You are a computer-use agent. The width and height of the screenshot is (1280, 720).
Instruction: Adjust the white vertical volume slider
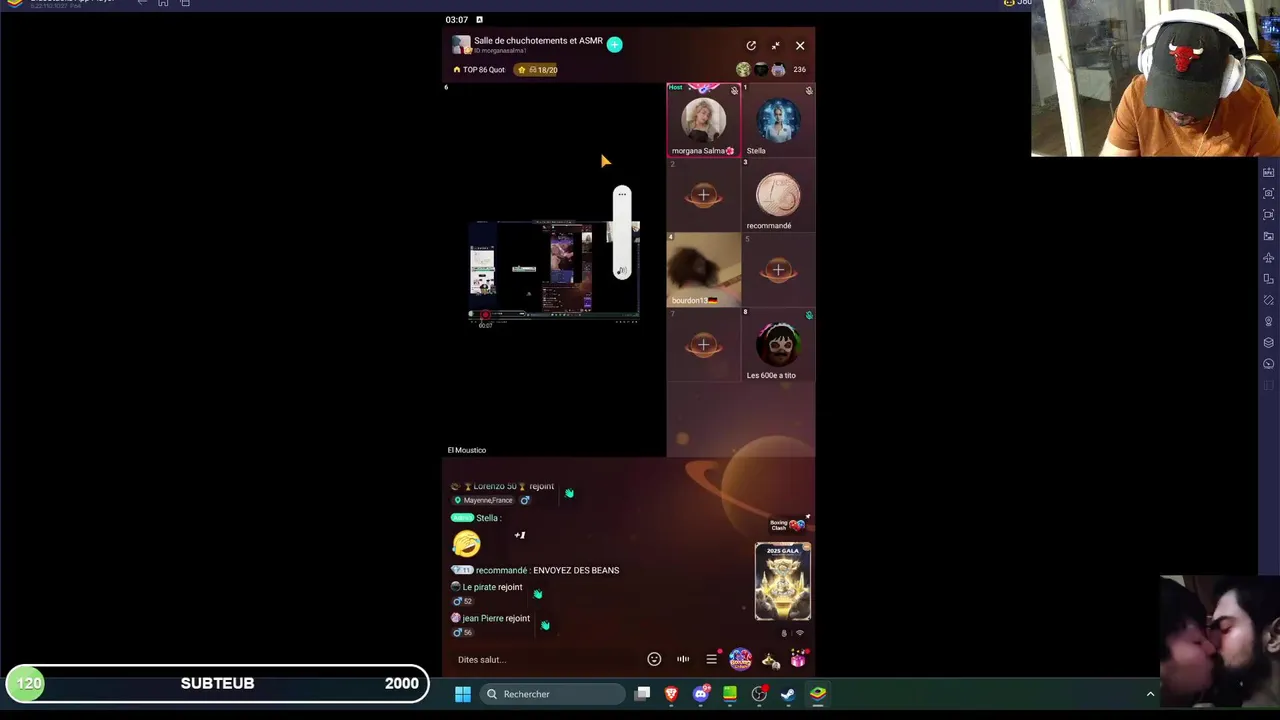[622, 232]
